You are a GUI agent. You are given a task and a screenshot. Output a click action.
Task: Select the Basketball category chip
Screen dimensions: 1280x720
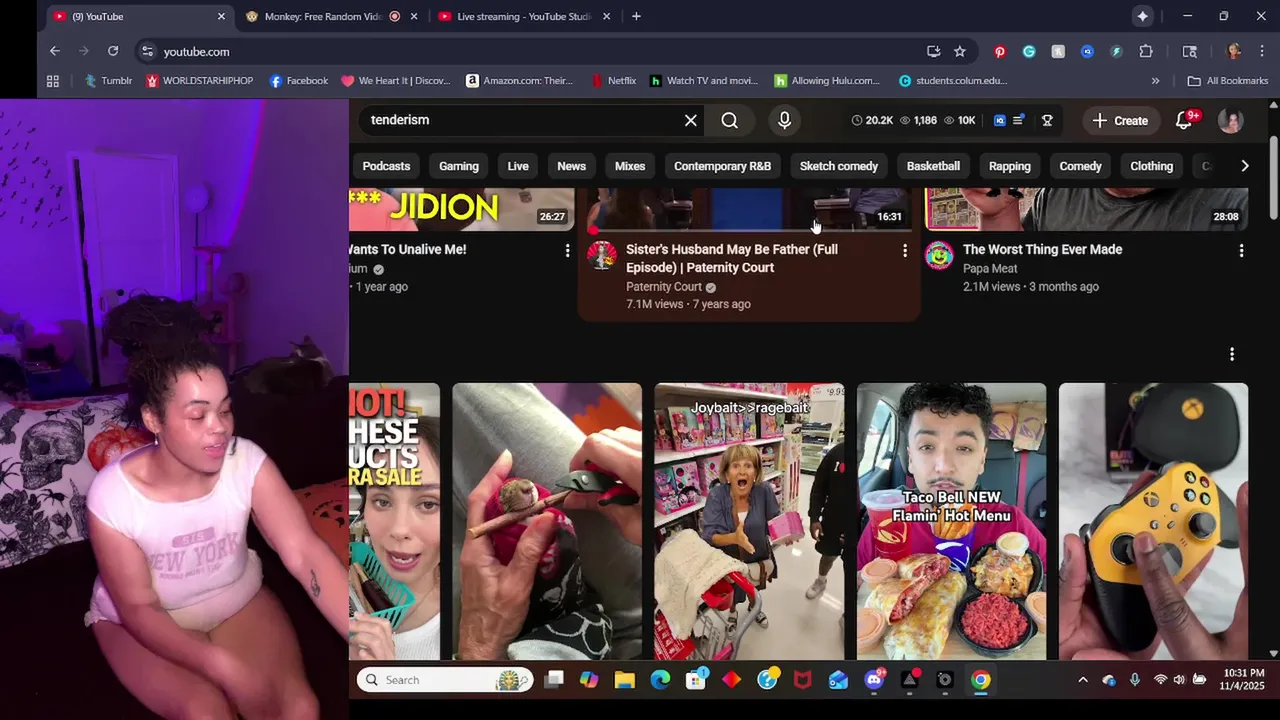click(933, 166)
